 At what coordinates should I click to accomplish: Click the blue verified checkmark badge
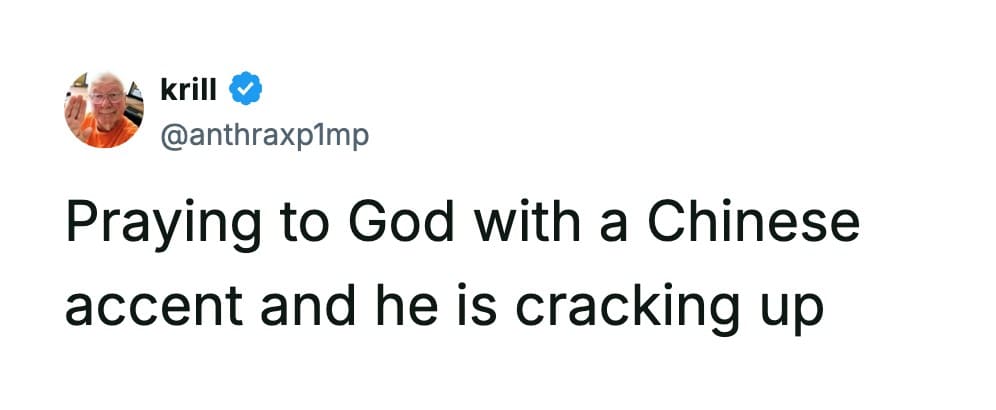247,91
